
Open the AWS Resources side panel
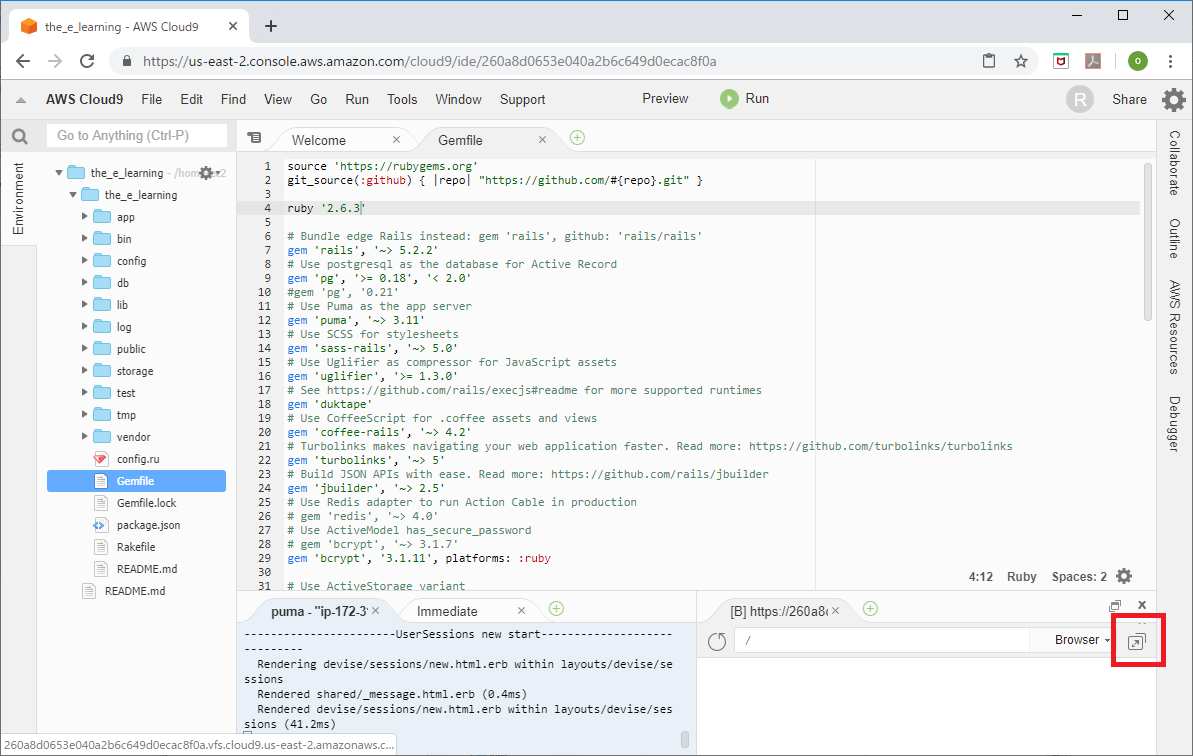click(1174, 327)
